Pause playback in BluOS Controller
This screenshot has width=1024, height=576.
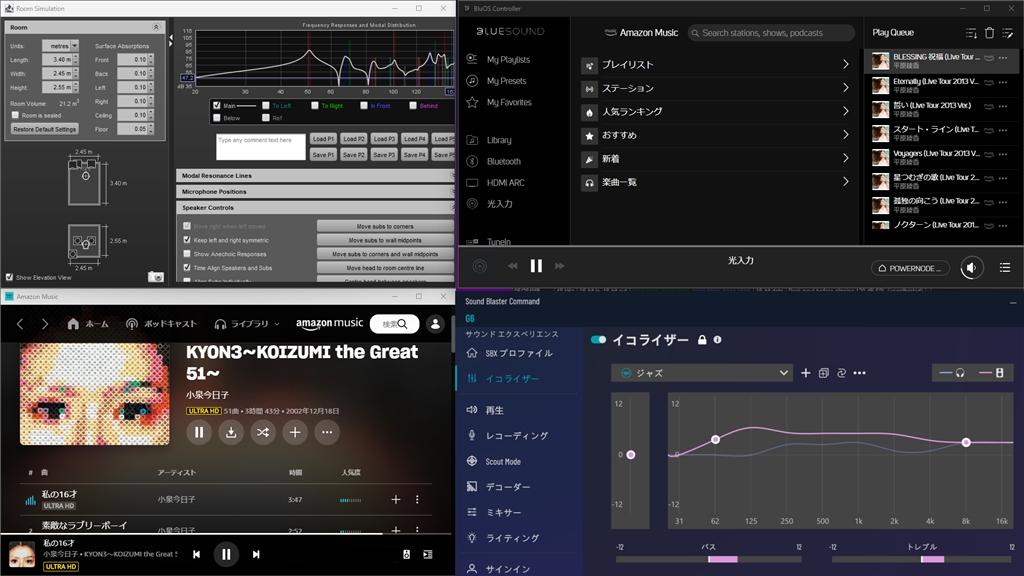[x=536, y=266]
